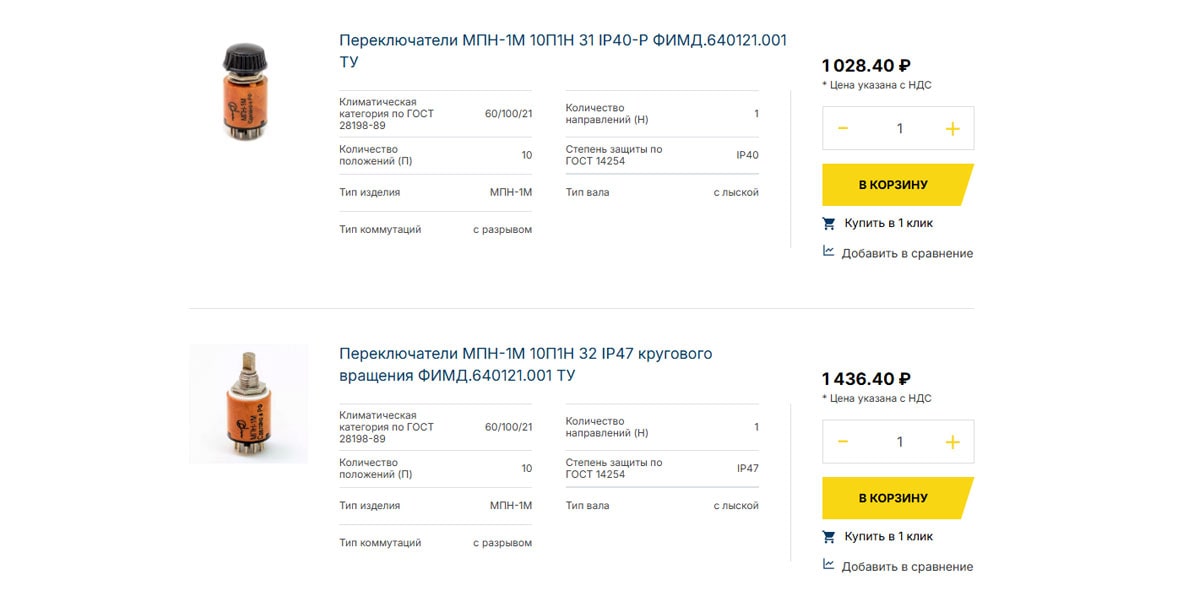Open 'Переключатели МПН-1М 10П1Н 31 IP40-Р' product page
This screenshot has height=602, width=1200.
pyautogui.click(x=563, y=51)
